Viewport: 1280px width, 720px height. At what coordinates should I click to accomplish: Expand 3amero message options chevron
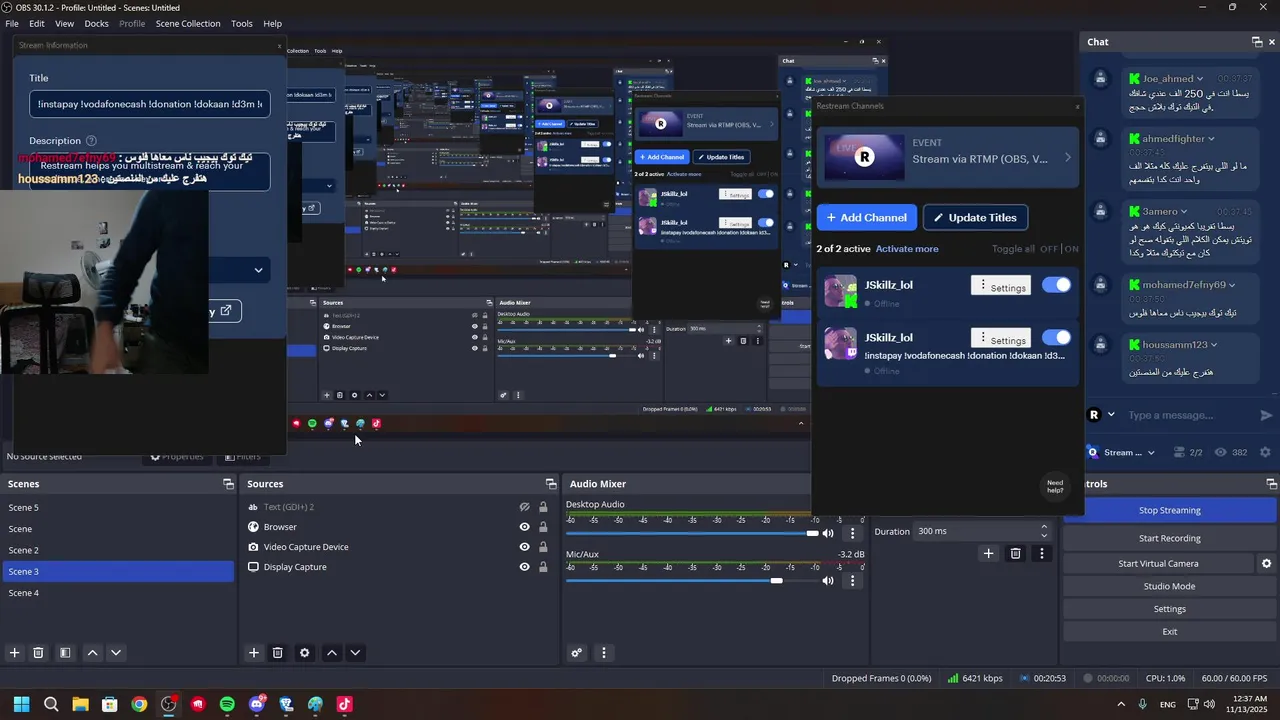(1184, 212)
